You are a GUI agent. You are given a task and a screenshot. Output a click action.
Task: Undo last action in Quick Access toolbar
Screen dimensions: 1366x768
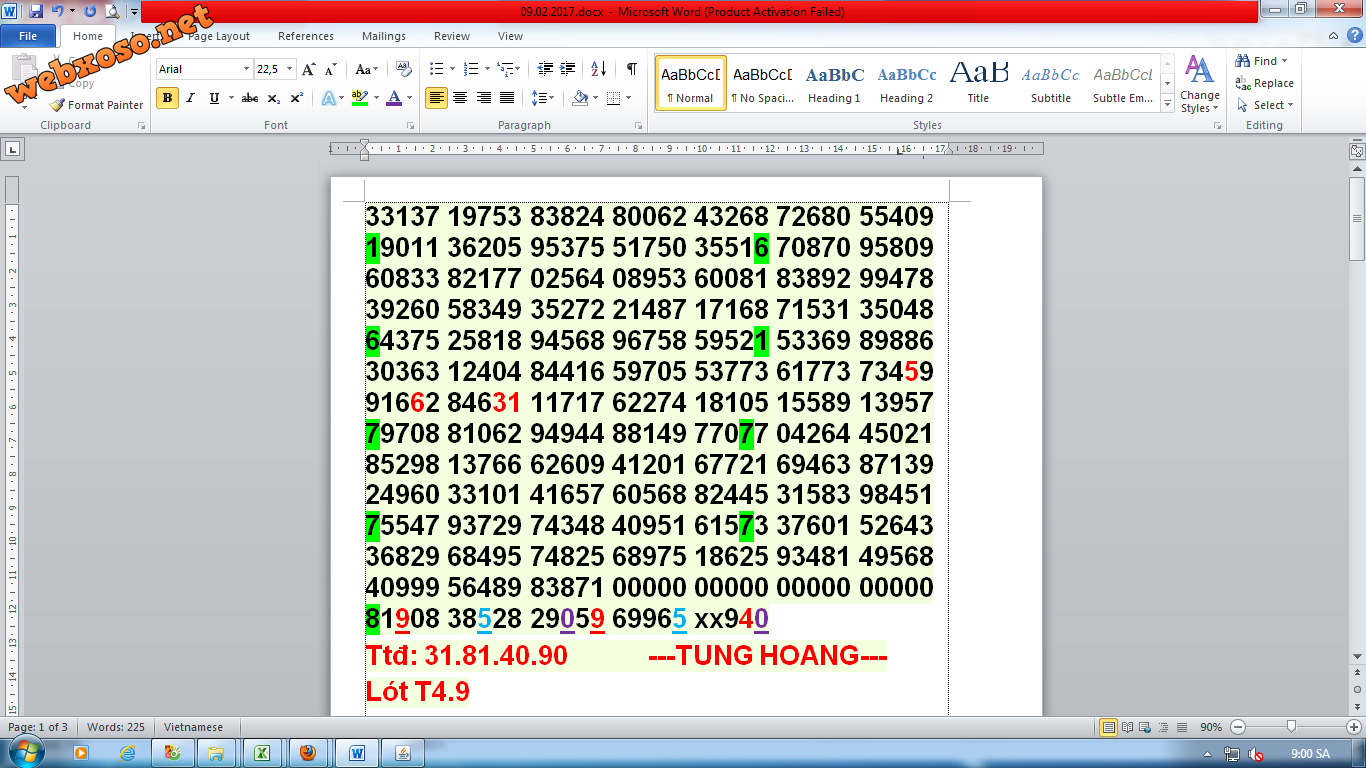coord(58,11)
